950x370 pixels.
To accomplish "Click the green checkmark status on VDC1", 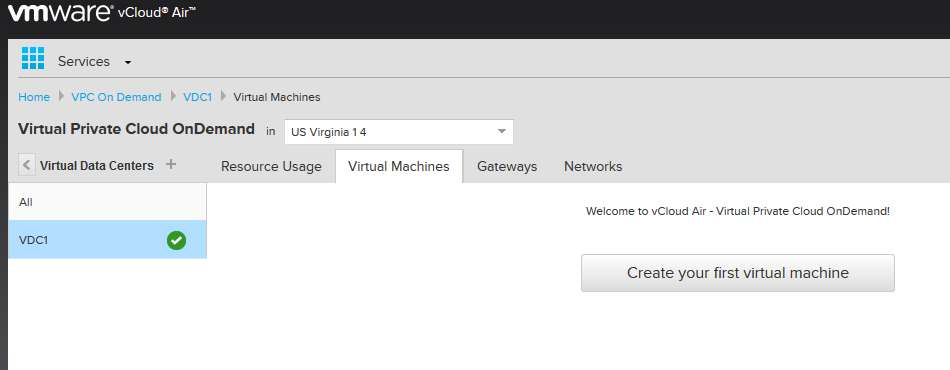I will 176,240.
